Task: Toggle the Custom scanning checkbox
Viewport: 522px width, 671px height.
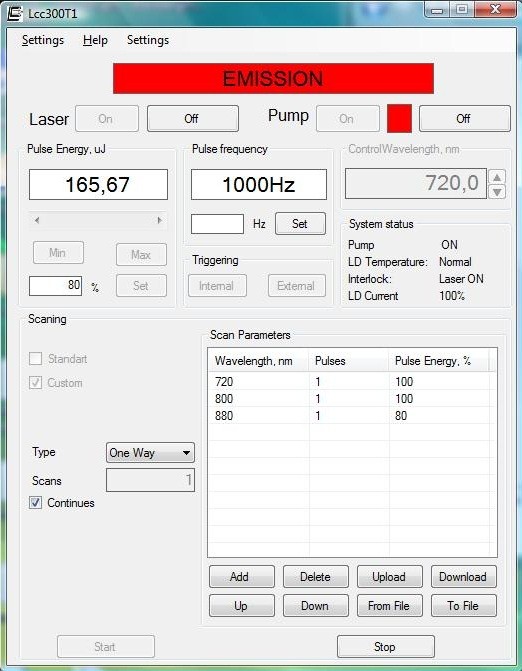Action: click(36, 382)
